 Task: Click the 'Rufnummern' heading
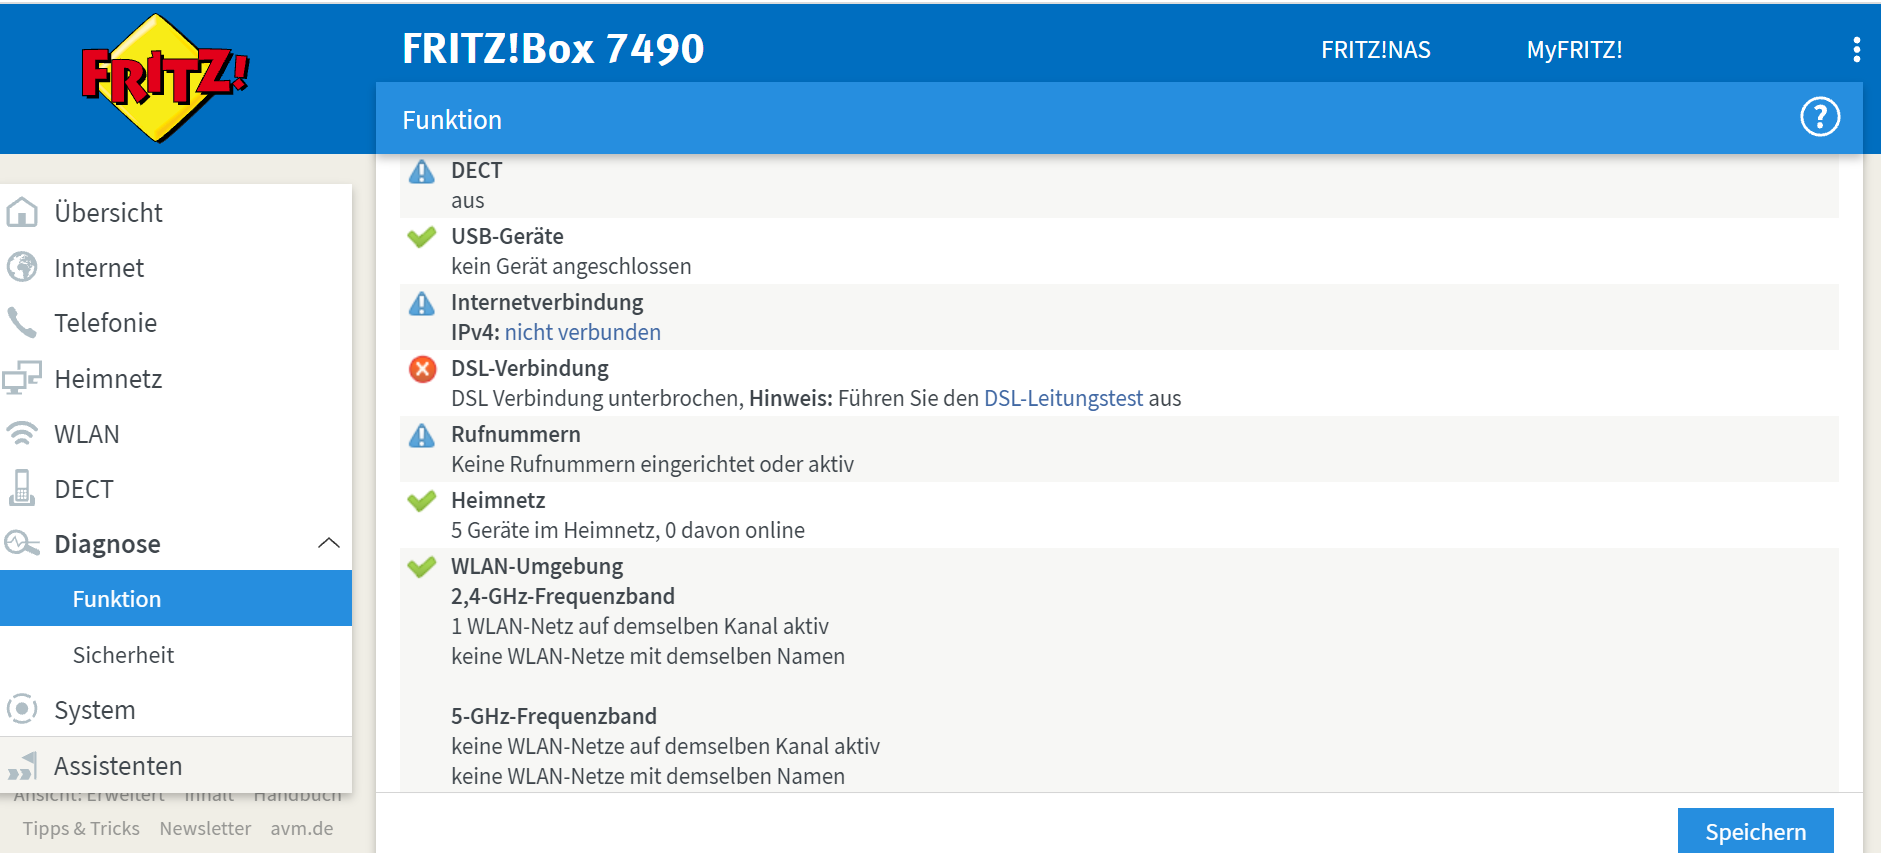tap(516, 434)
